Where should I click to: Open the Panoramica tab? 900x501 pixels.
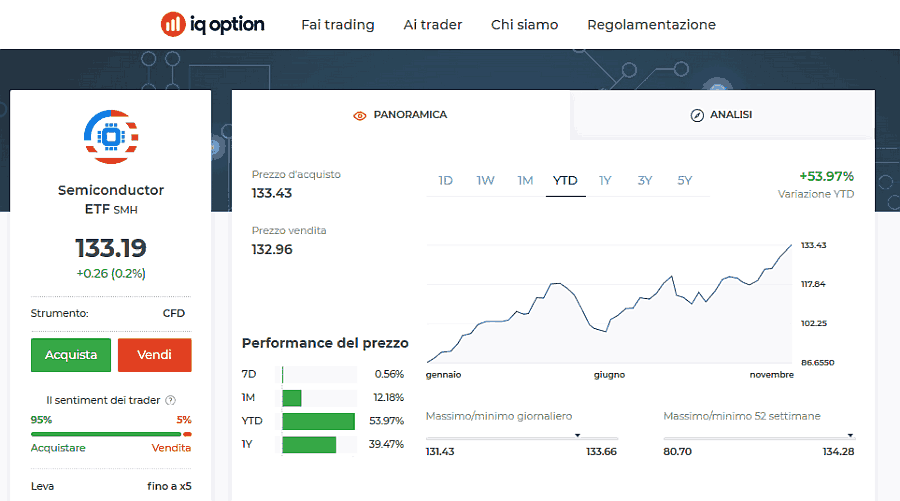pyautogui.click(x=400, y=115)
